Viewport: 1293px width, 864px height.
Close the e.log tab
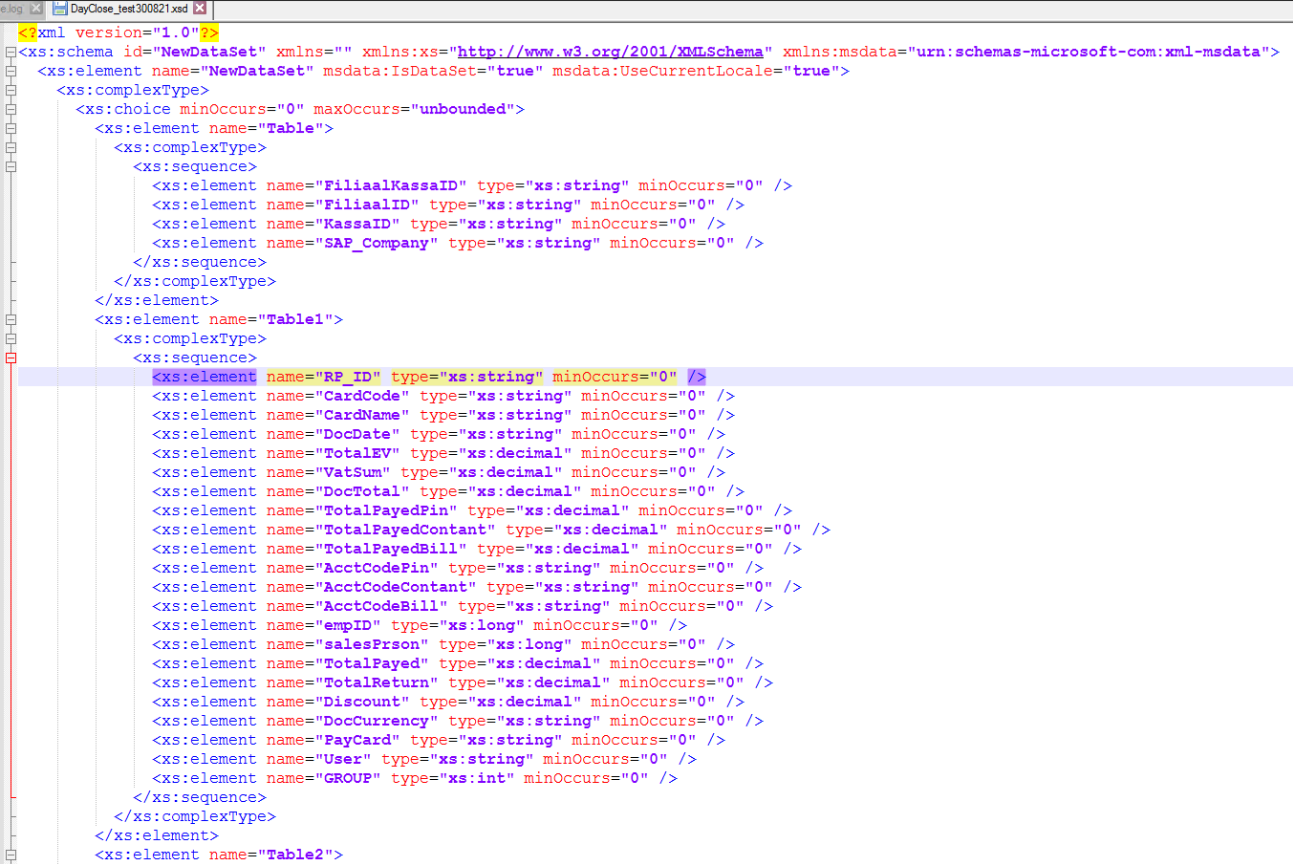[x=35, y=8]
